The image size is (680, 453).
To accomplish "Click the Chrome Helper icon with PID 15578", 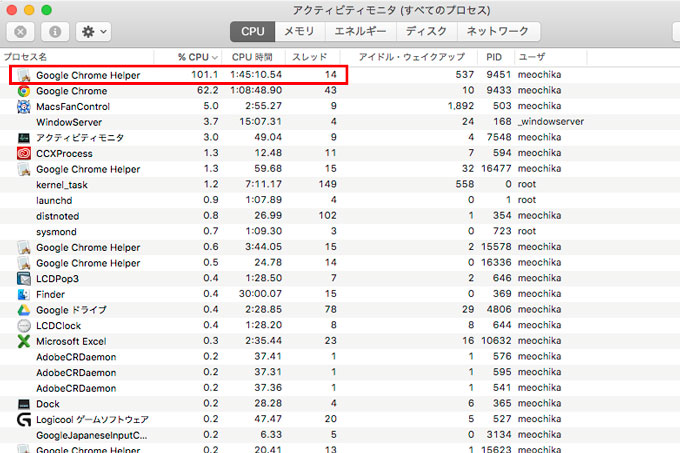I will pos(24,247).
